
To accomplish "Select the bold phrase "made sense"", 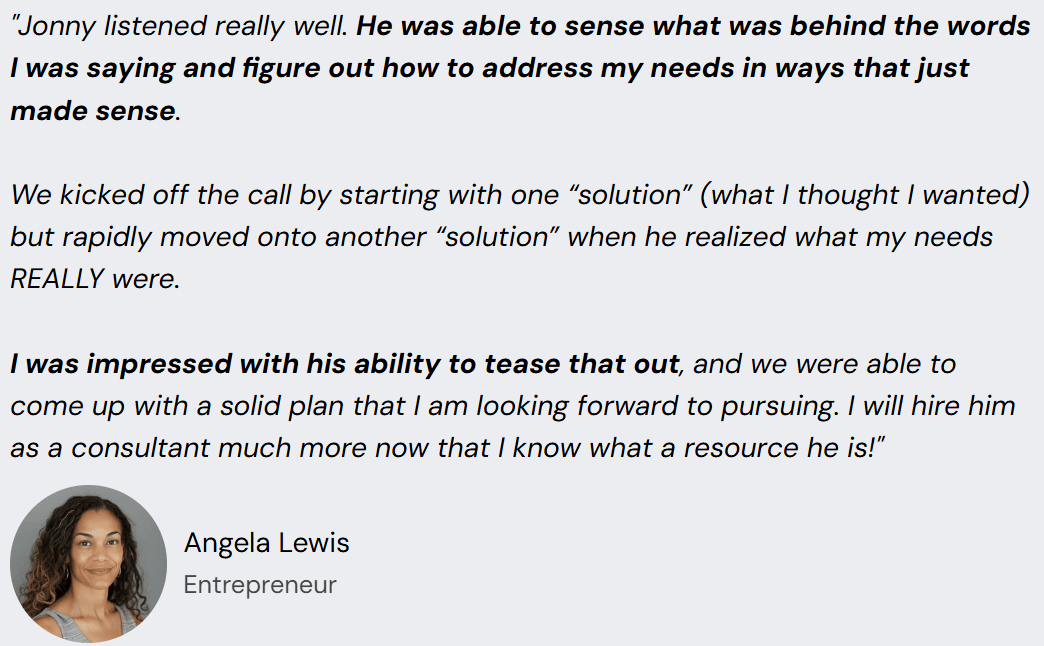I will coord(92,110).
